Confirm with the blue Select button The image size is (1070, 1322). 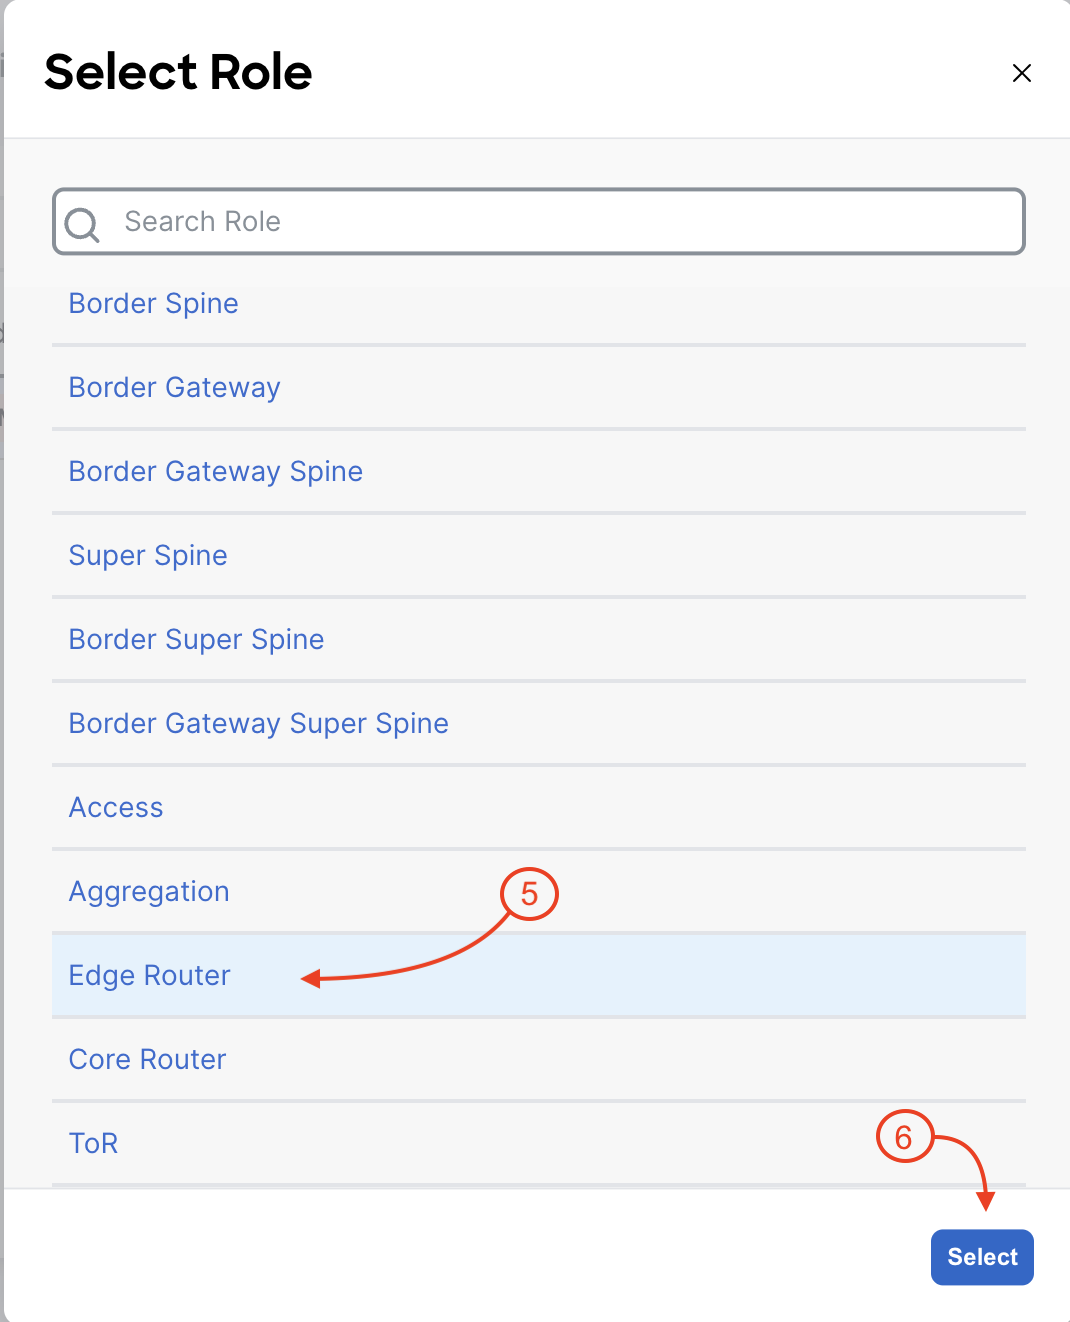(982, 1257)
